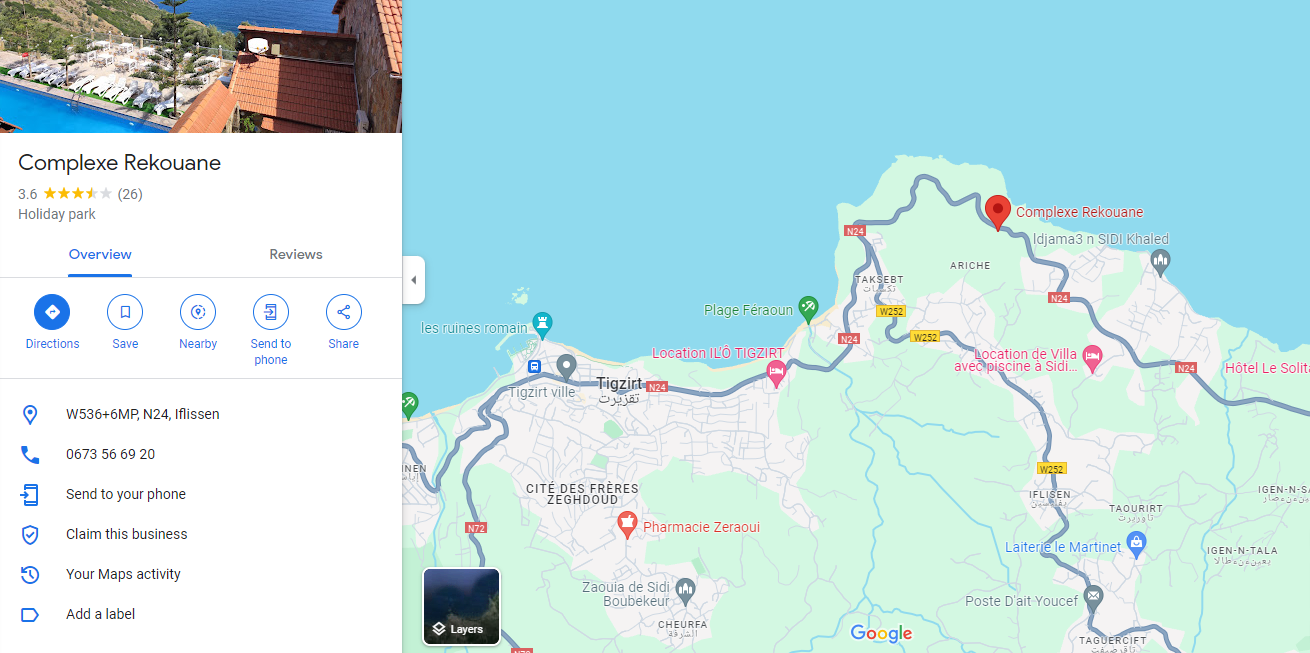Click the les ruines romain landmark icon
This screenshot has width=1310, height=653.
[x=543, y=324]
